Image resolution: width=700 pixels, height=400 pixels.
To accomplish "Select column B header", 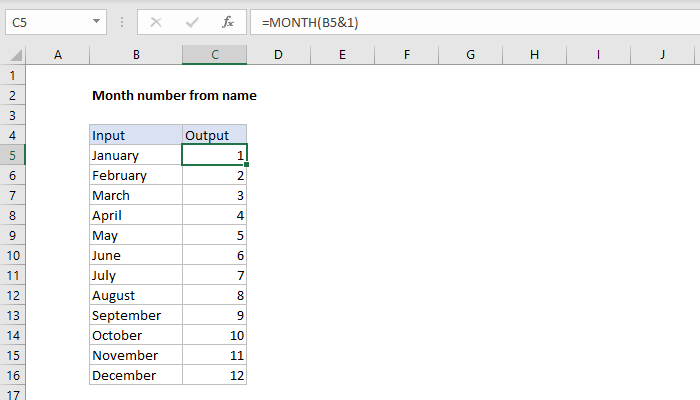I will click(x=135, y=55).
